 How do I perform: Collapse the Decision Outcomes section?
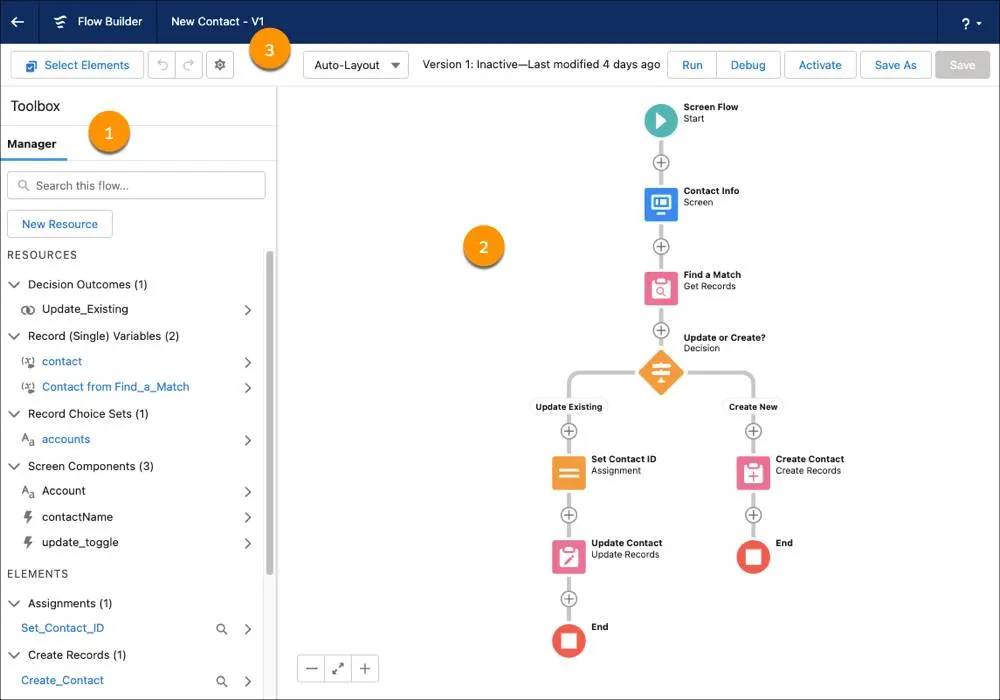[14, 284]
